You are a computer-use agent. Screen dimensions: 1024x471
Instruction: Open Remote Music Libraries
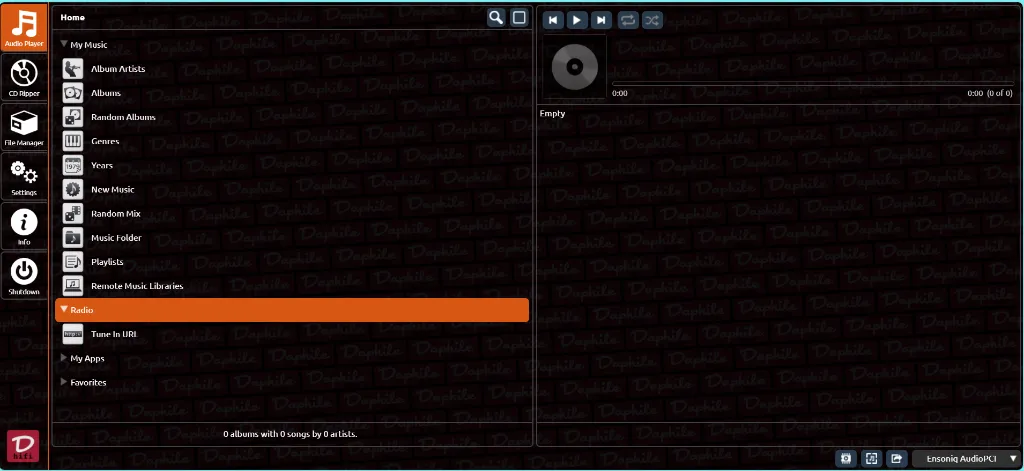(x=137, y=286)
